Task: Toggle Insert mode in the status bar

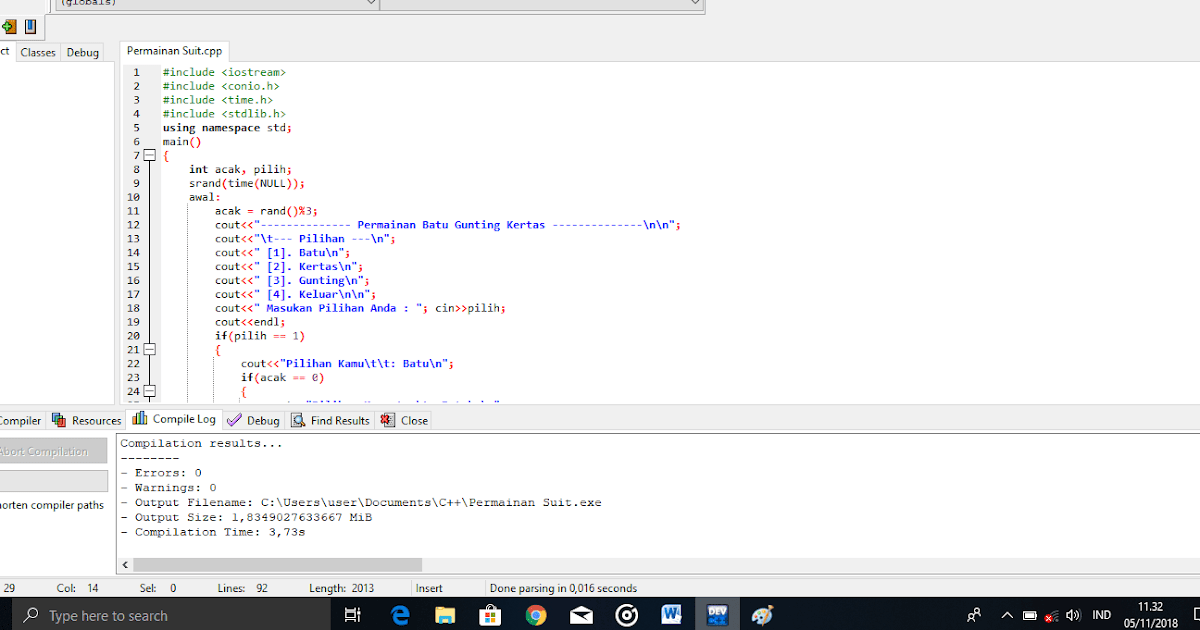Action: (449, 587)
